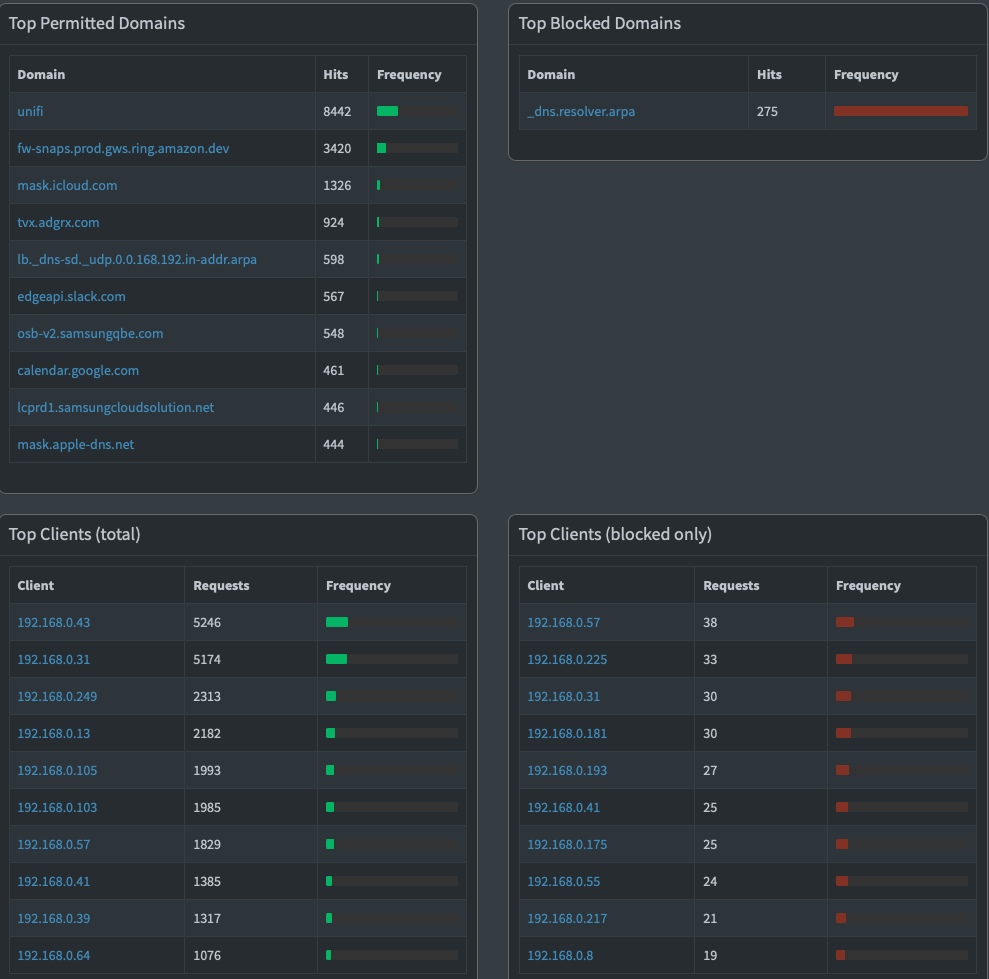This screenshot has width=989, height=979.
Task: Click the green frequency bar for unifi
Action: (388, 111)
